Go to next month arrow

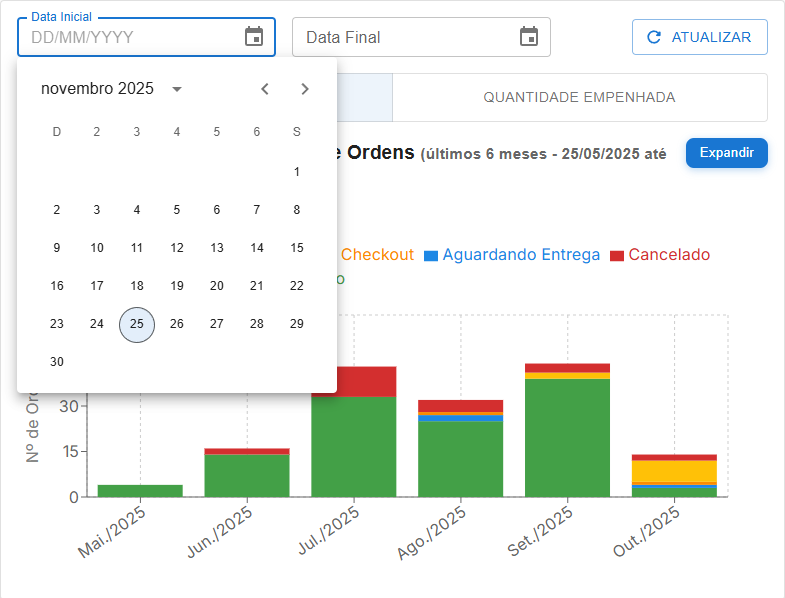coord(305,89)
